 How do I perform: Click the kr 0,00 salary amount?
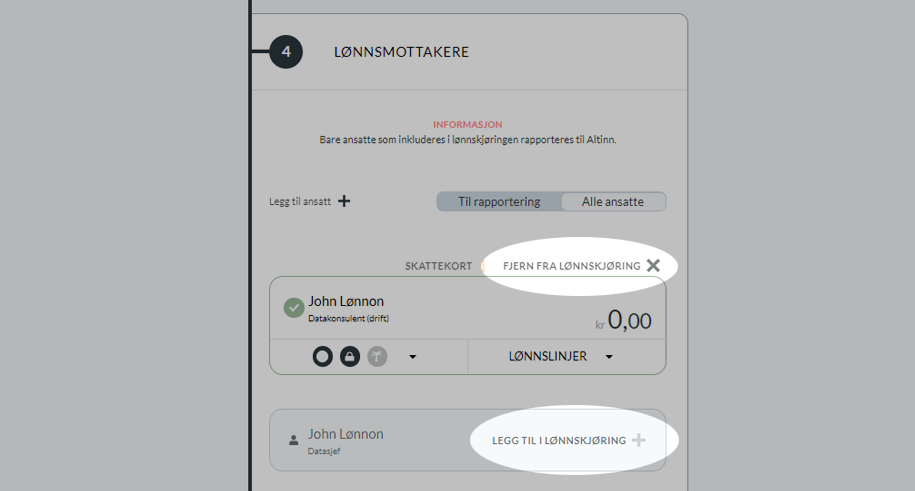pos(623,321)
